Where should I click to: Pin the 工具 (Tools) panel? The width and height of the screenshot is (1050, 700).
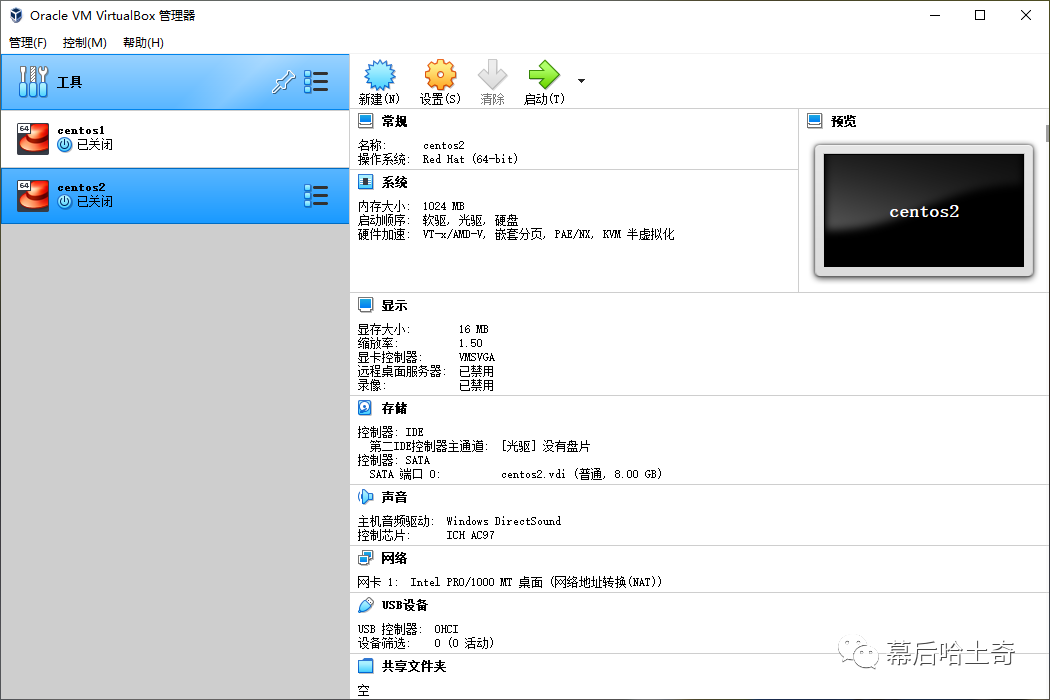tap(282, 83)
